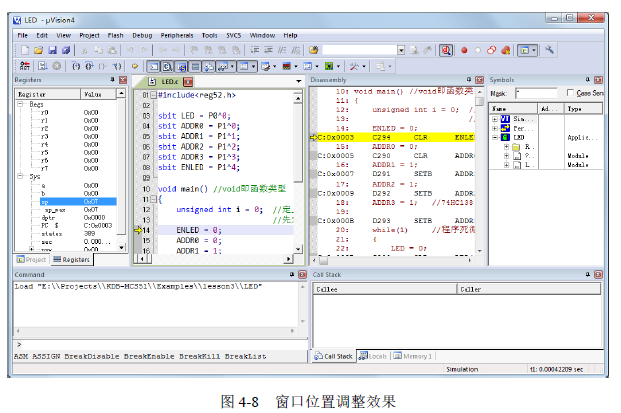Click the Open file toolbar icon
The image size is (621, 413).
click(x=37, y=49)
